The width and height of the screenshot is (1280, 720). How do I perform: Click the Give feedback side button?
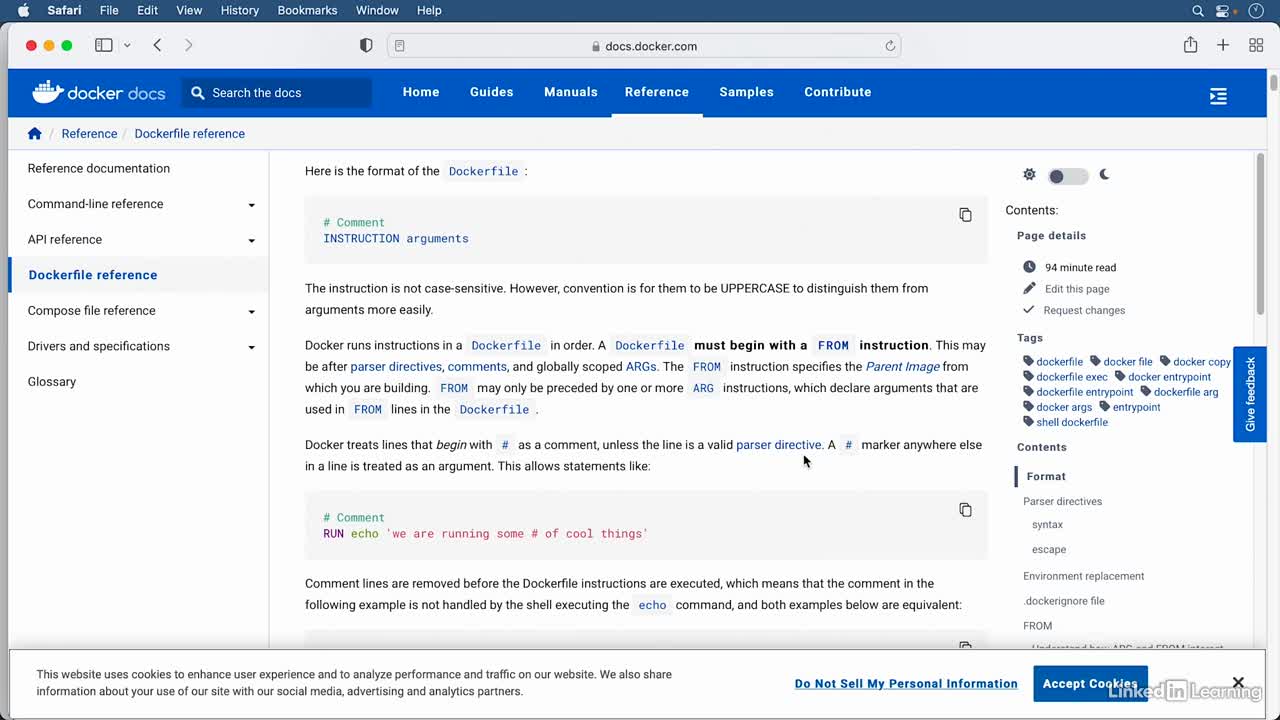click(x=1250, y=394)
